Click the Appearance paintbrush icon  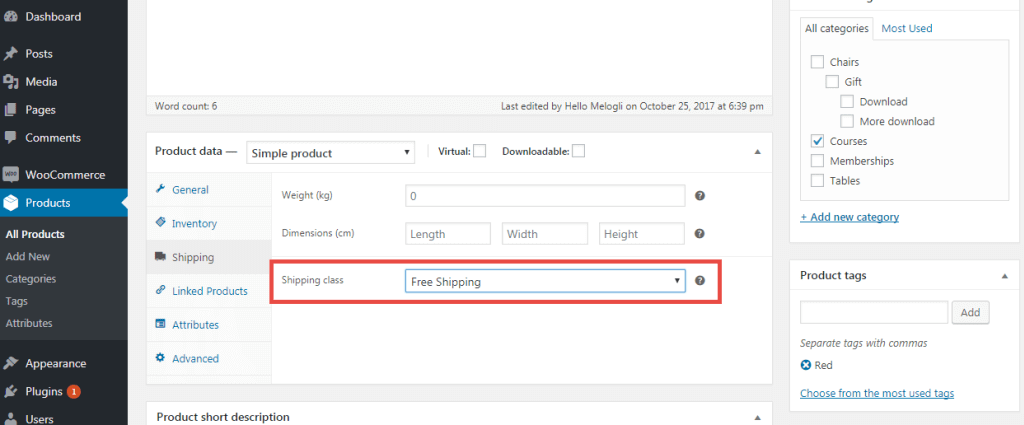click(x=10, y=364)
